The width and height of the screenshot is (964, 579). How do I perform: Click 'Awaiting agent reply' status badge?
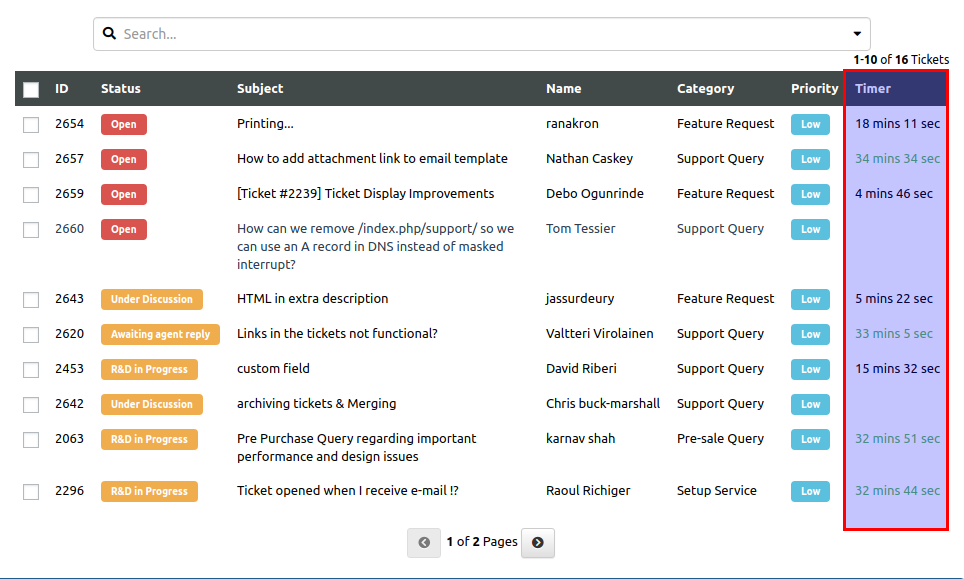[x=160, y=334]
